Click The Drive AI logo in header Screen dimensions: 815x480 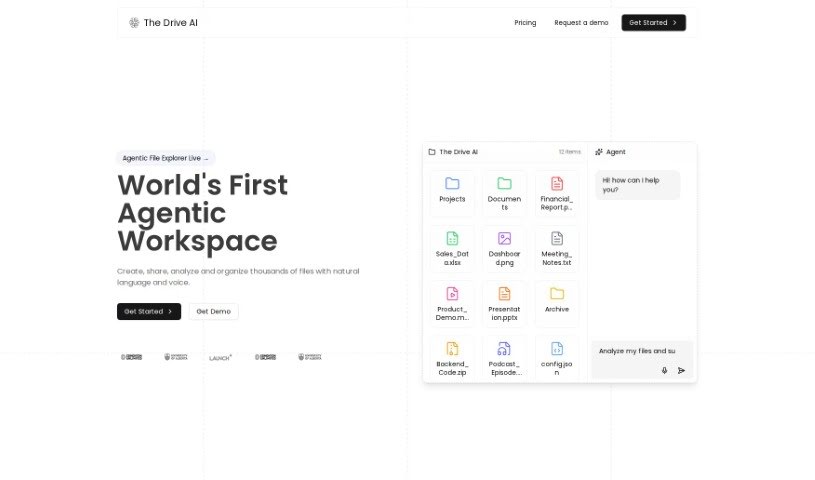click(162, 22)
